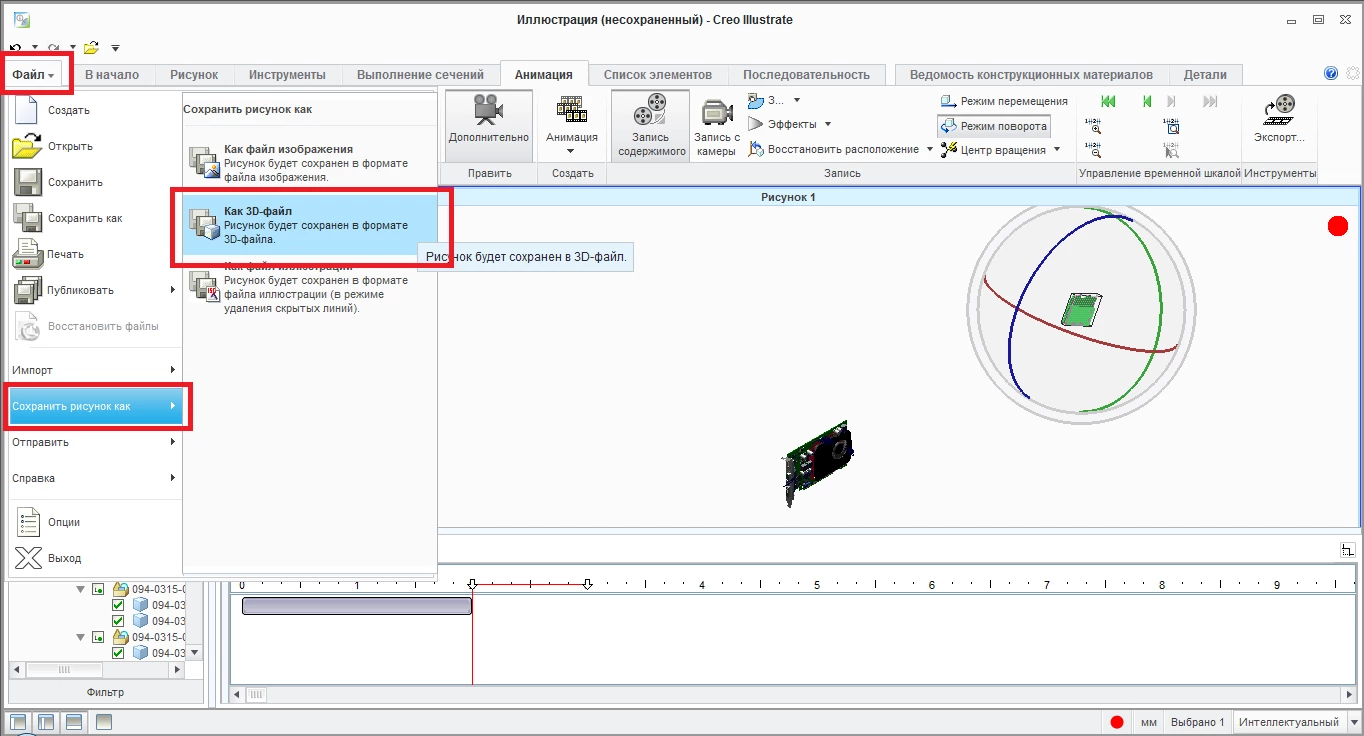
Task: Click the second layout icon in status bar
Action: [46, 722]
